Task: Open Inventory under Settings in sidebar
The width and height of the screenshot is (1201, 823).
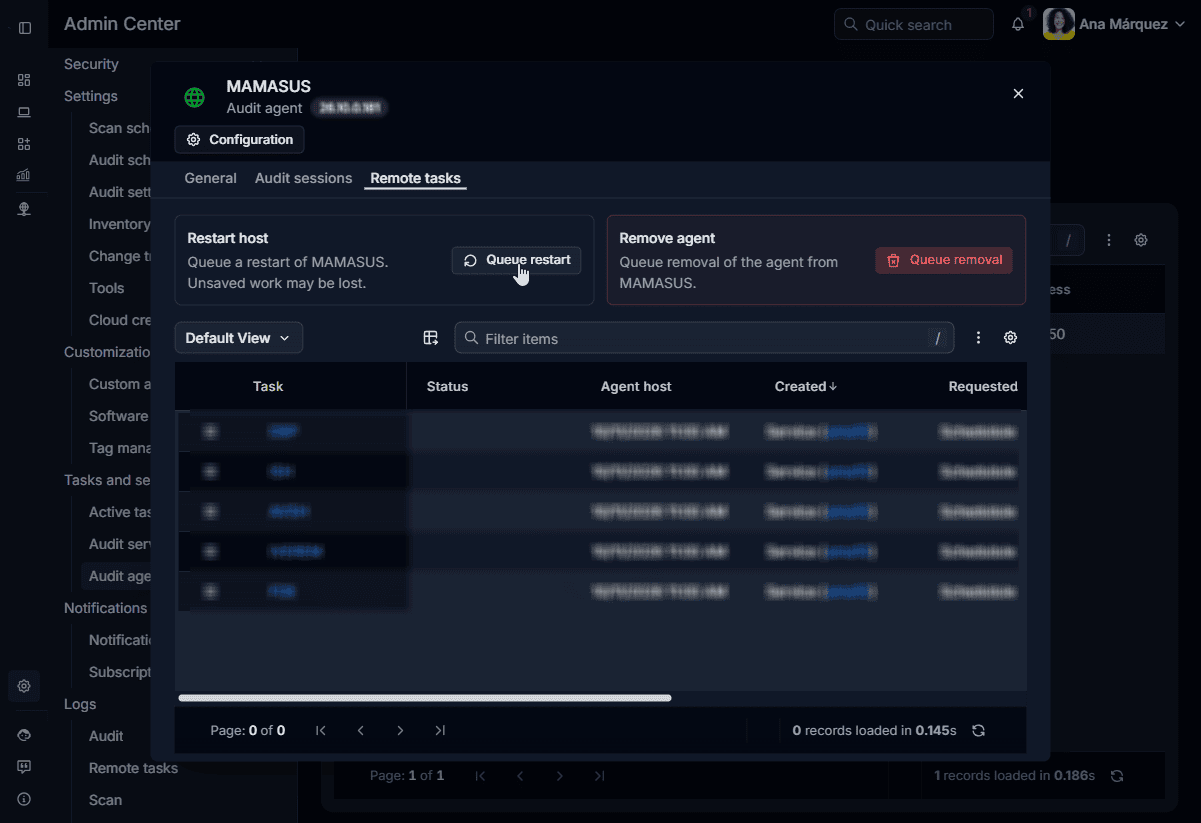Action: [x=119, y=224]
